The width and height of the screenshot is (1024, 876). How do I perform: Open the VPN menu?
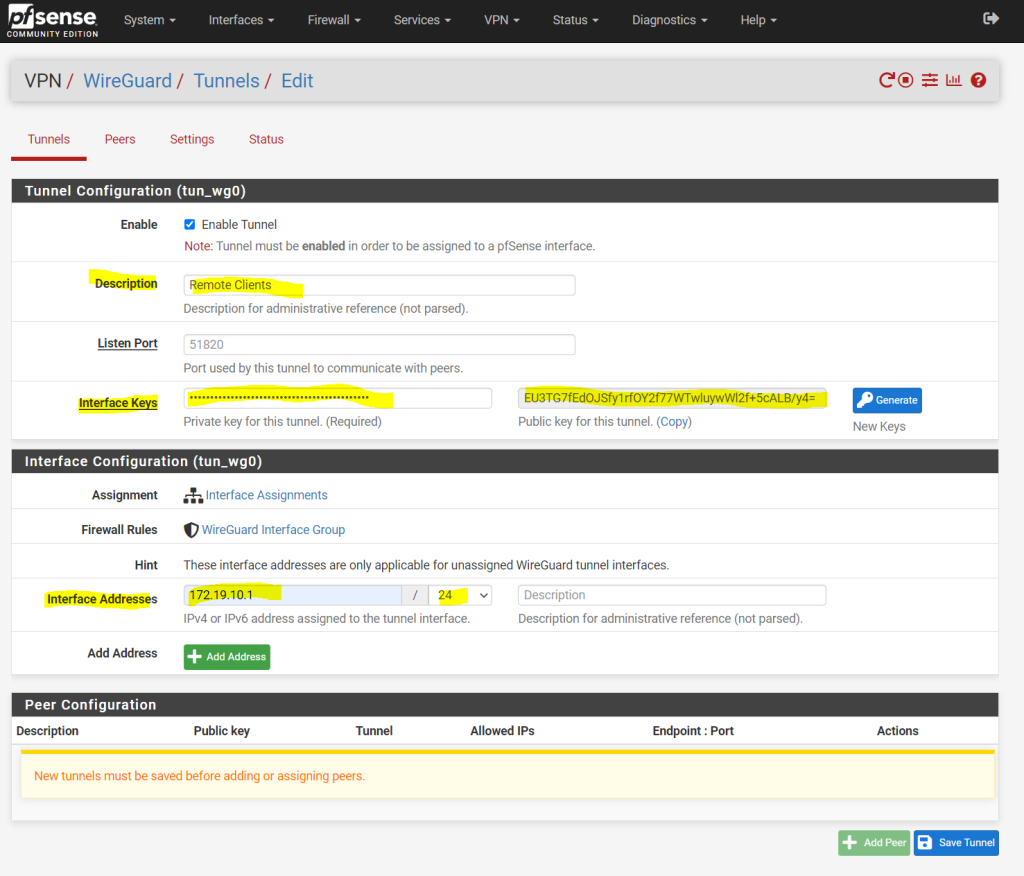(x=502, y=20)
